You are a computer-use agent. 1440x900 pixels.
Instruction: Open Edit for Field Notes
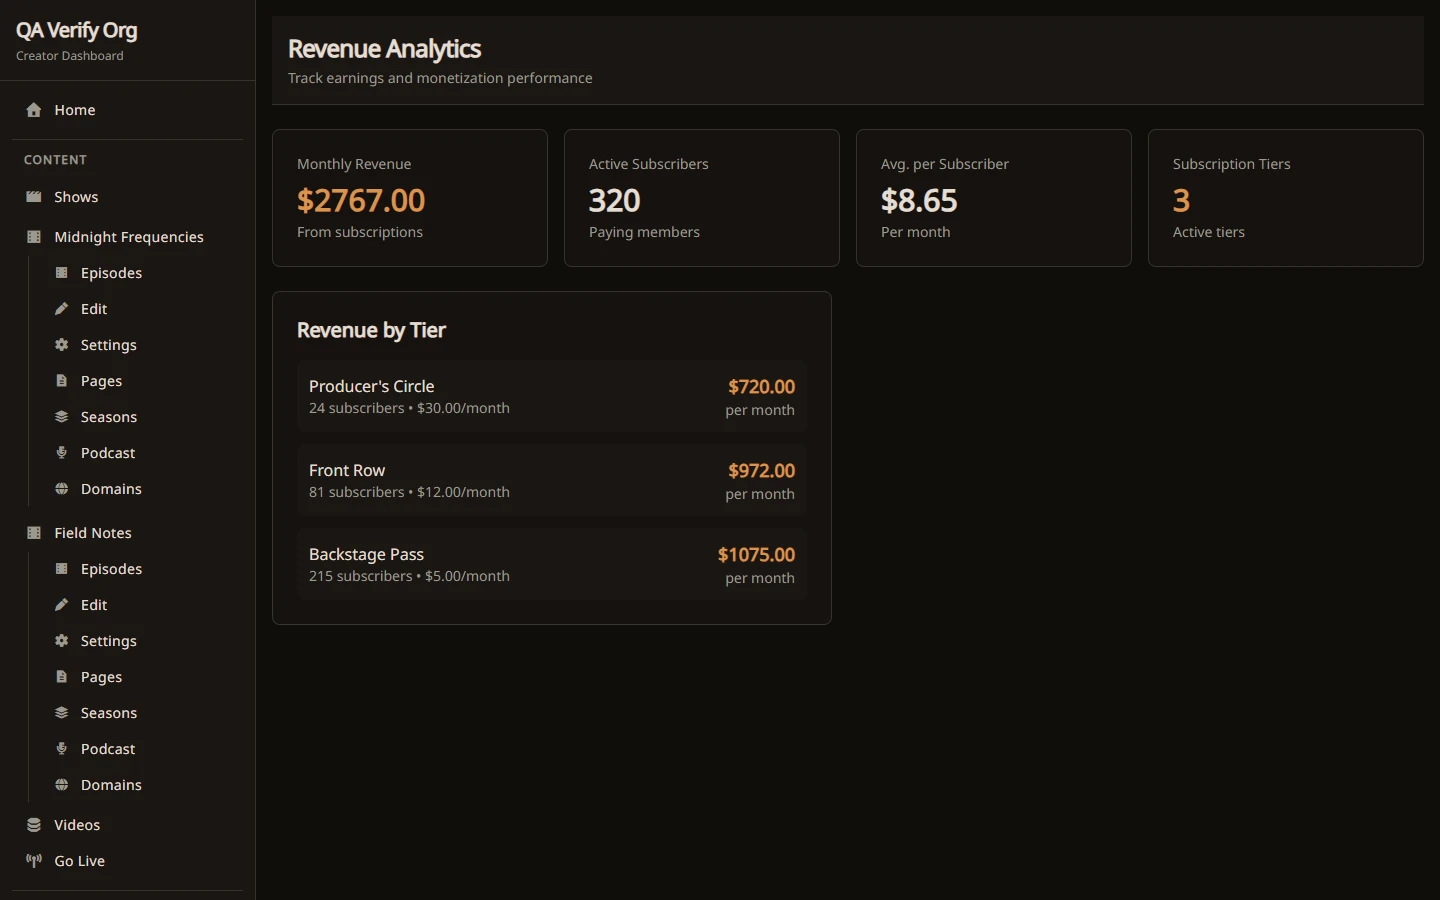pos(141,605)
